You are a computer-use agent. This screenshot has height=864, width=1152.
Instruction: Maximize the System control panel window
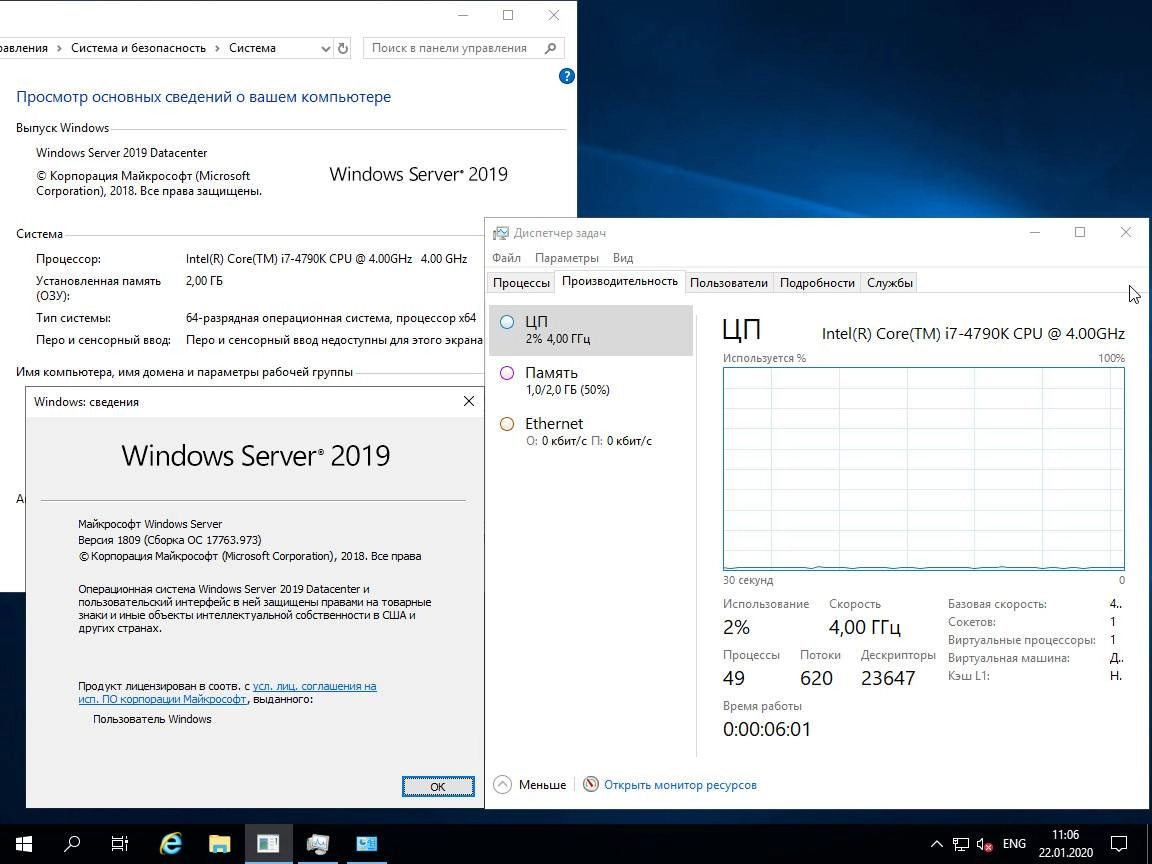[508, 15]
